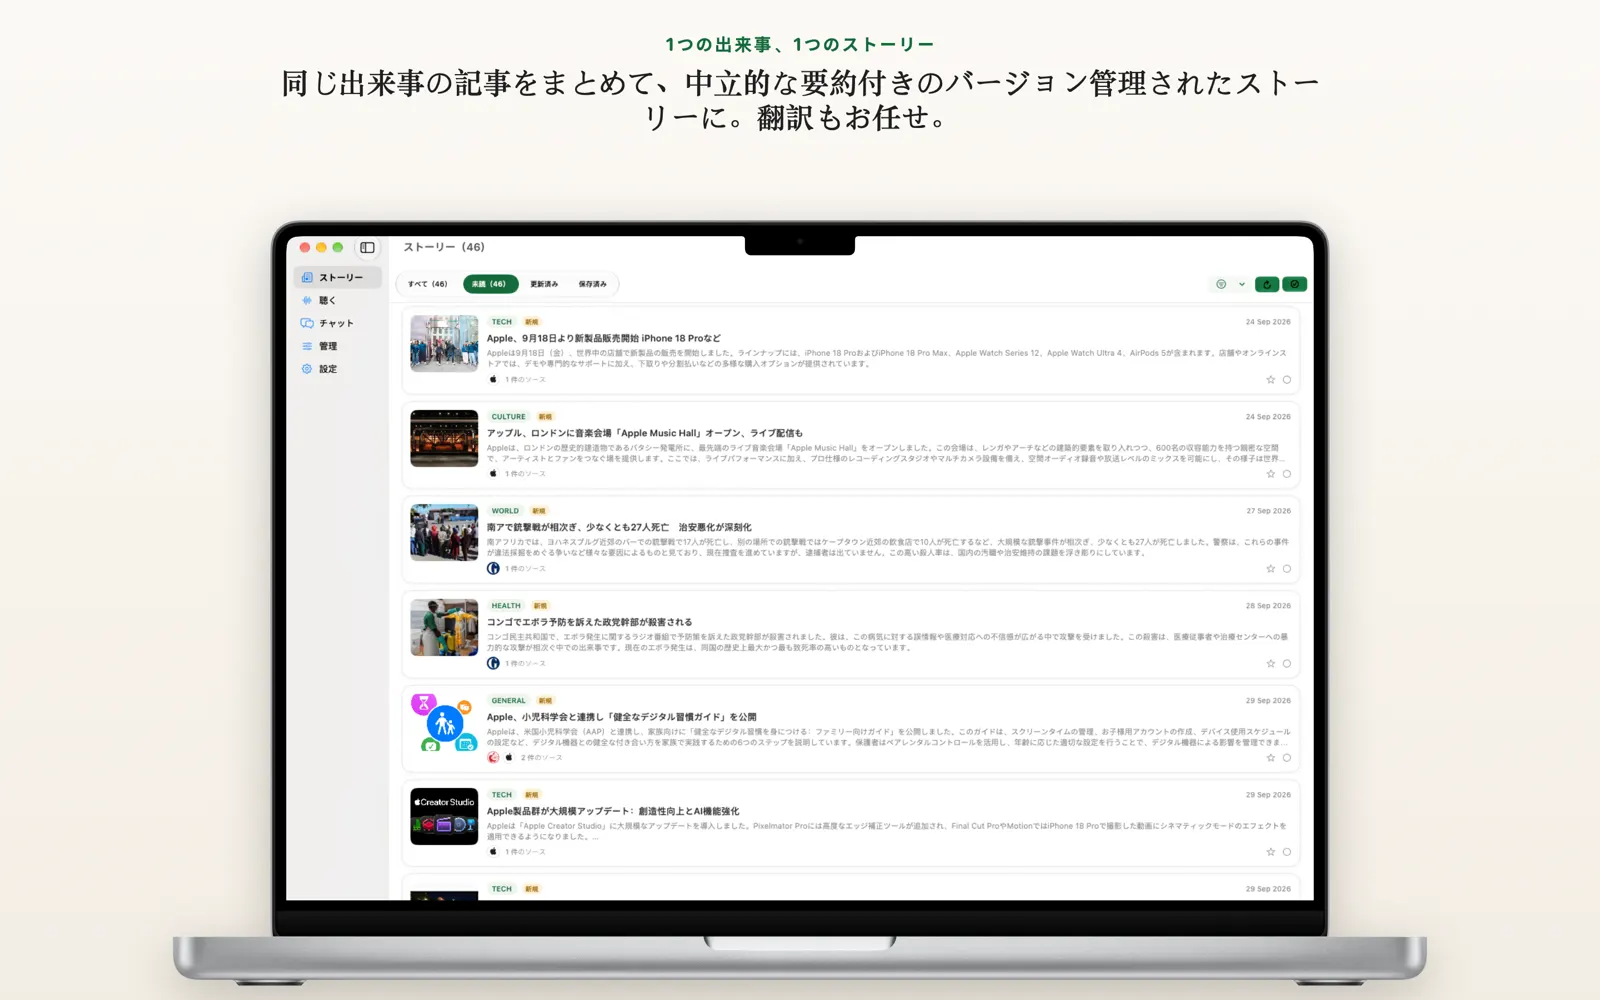Open headline Apple製品群が大規模アップデート
Viewport: 1600px width, 1000px height.
(x=613, y=811)
